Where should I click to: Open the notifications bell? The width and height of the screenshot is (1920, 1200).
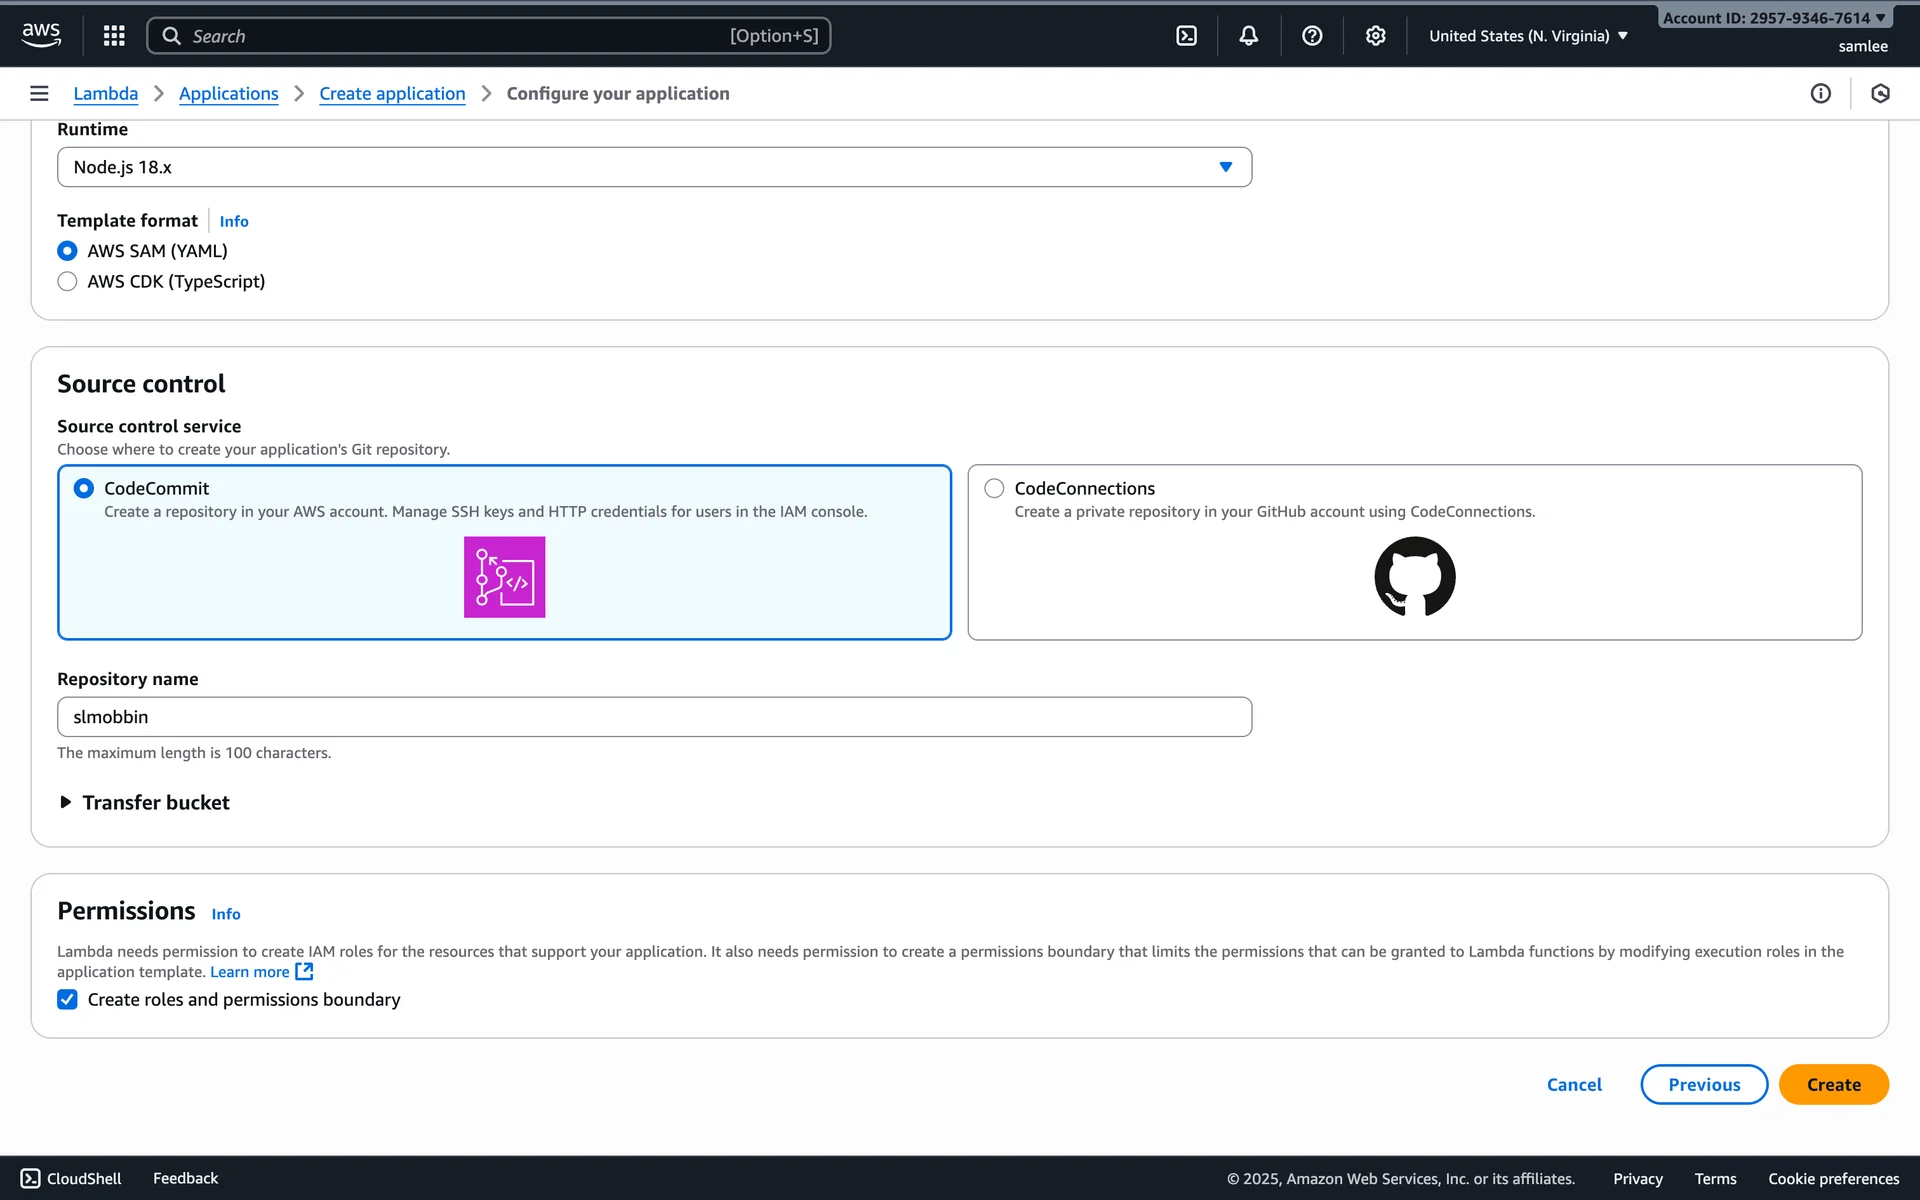coord(1249,36)
